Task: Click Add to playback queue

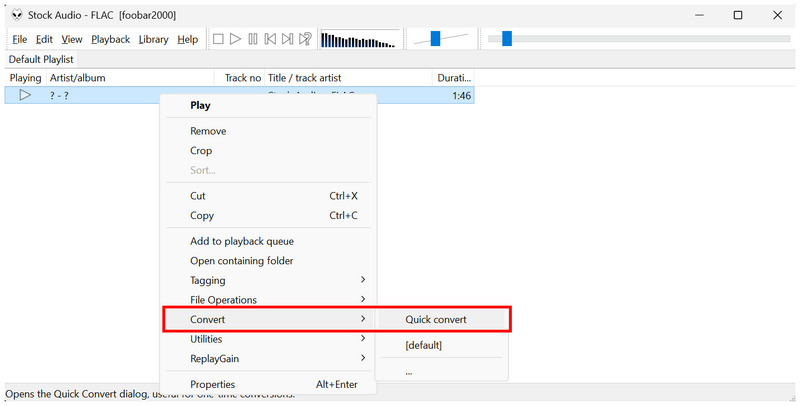Action: click(268, 241)
